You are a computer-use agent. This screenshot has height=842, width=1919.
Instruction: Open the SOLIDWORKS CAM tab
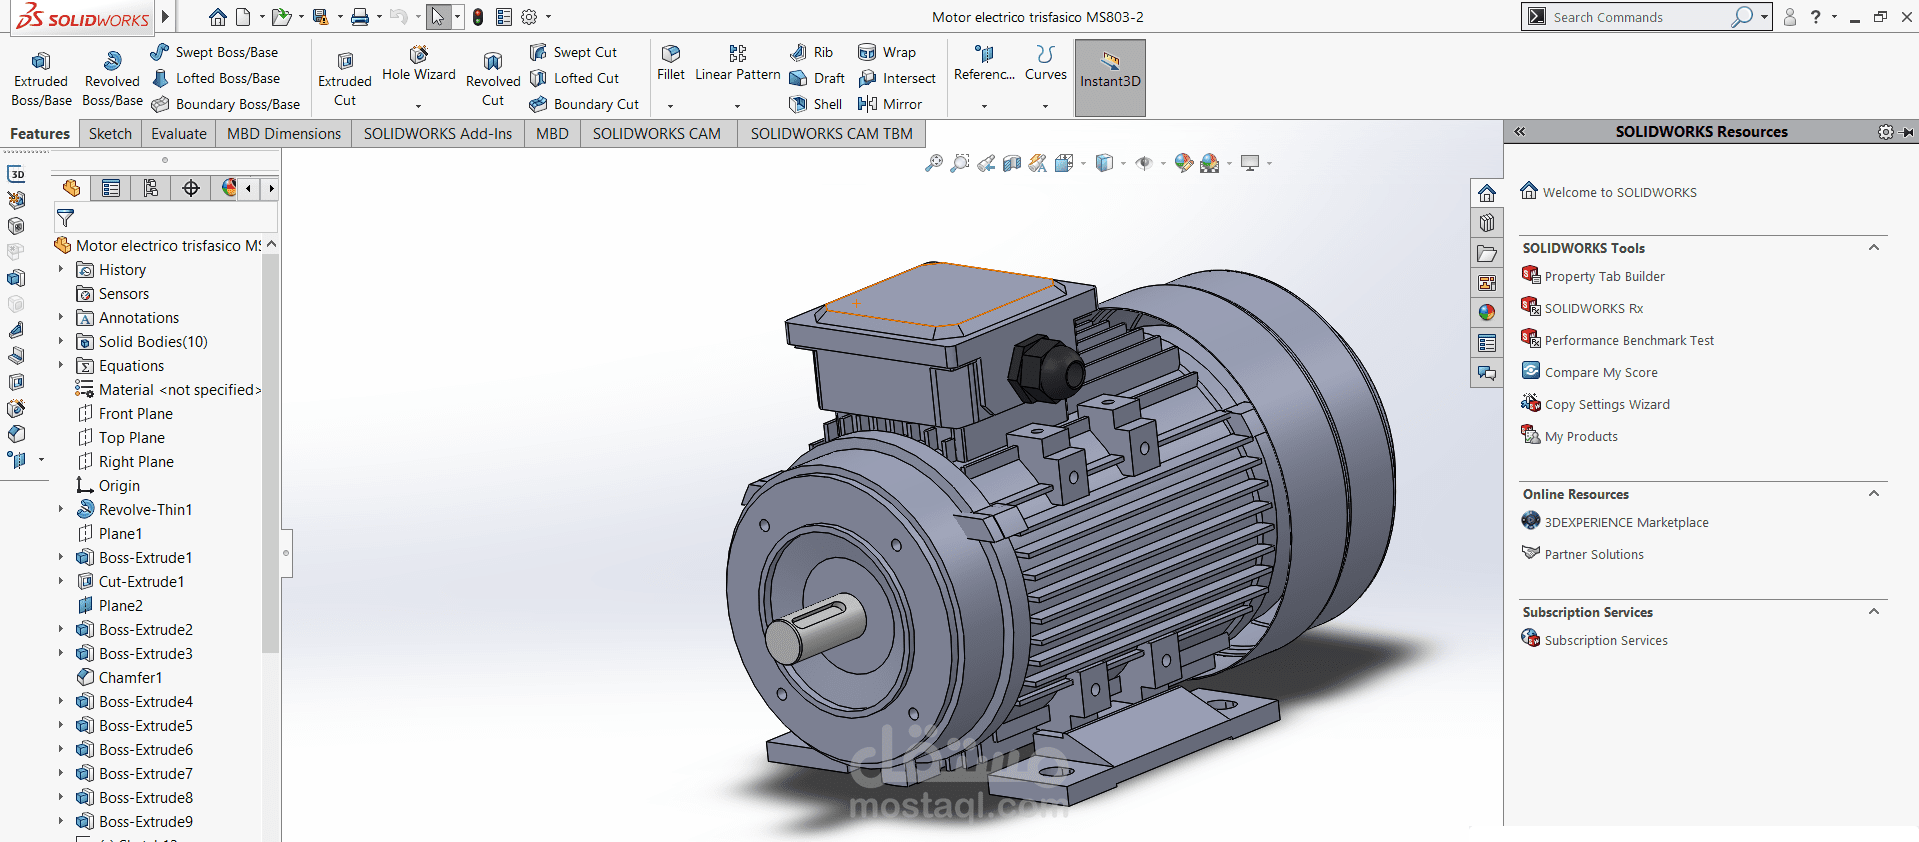point(656,134)
